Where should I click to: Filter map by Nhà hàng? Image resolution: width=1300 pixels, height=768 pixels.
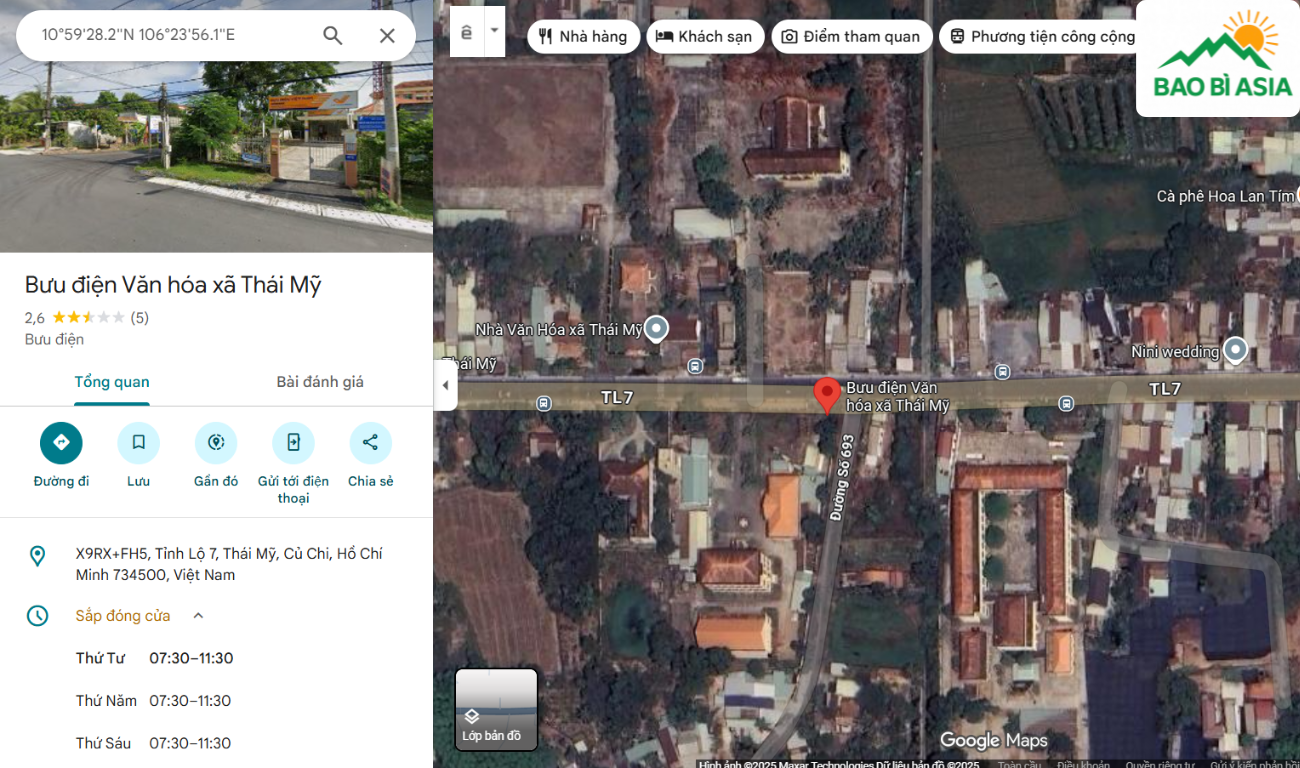click(x=583, y=37)
